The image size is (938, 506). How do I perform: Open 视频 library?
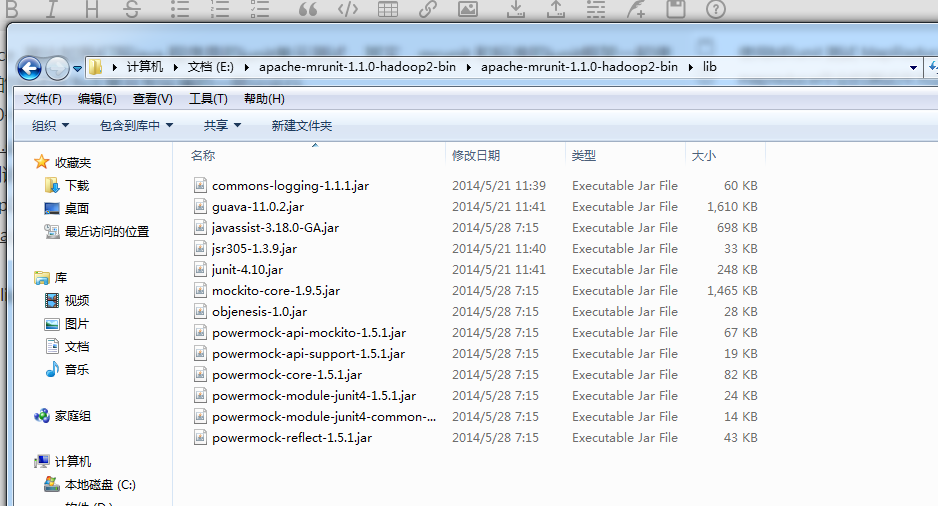coord(77,301)
